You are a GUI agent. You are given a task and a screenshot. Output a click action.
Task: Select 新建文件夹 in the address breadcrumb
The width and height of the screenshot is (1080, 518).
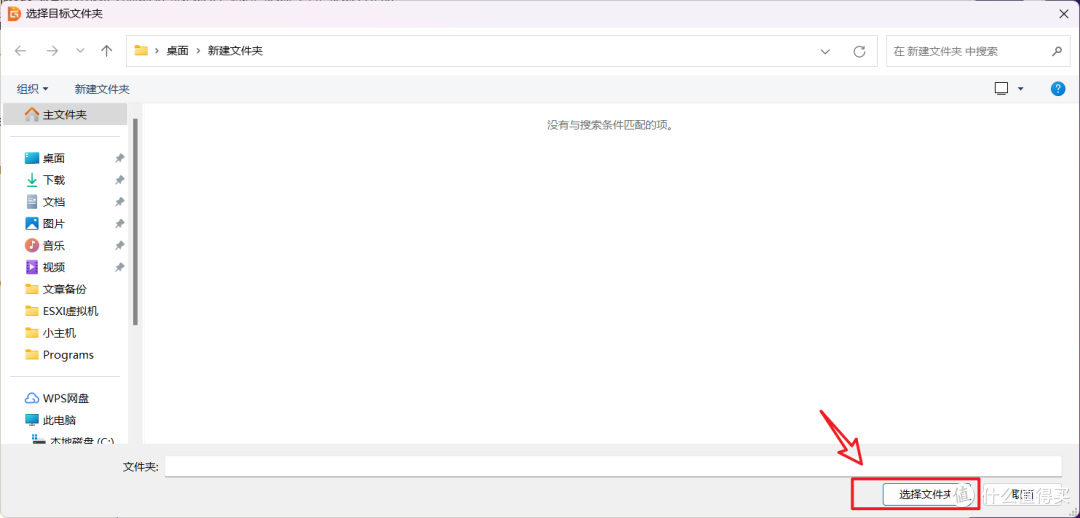tap(235, 51)
